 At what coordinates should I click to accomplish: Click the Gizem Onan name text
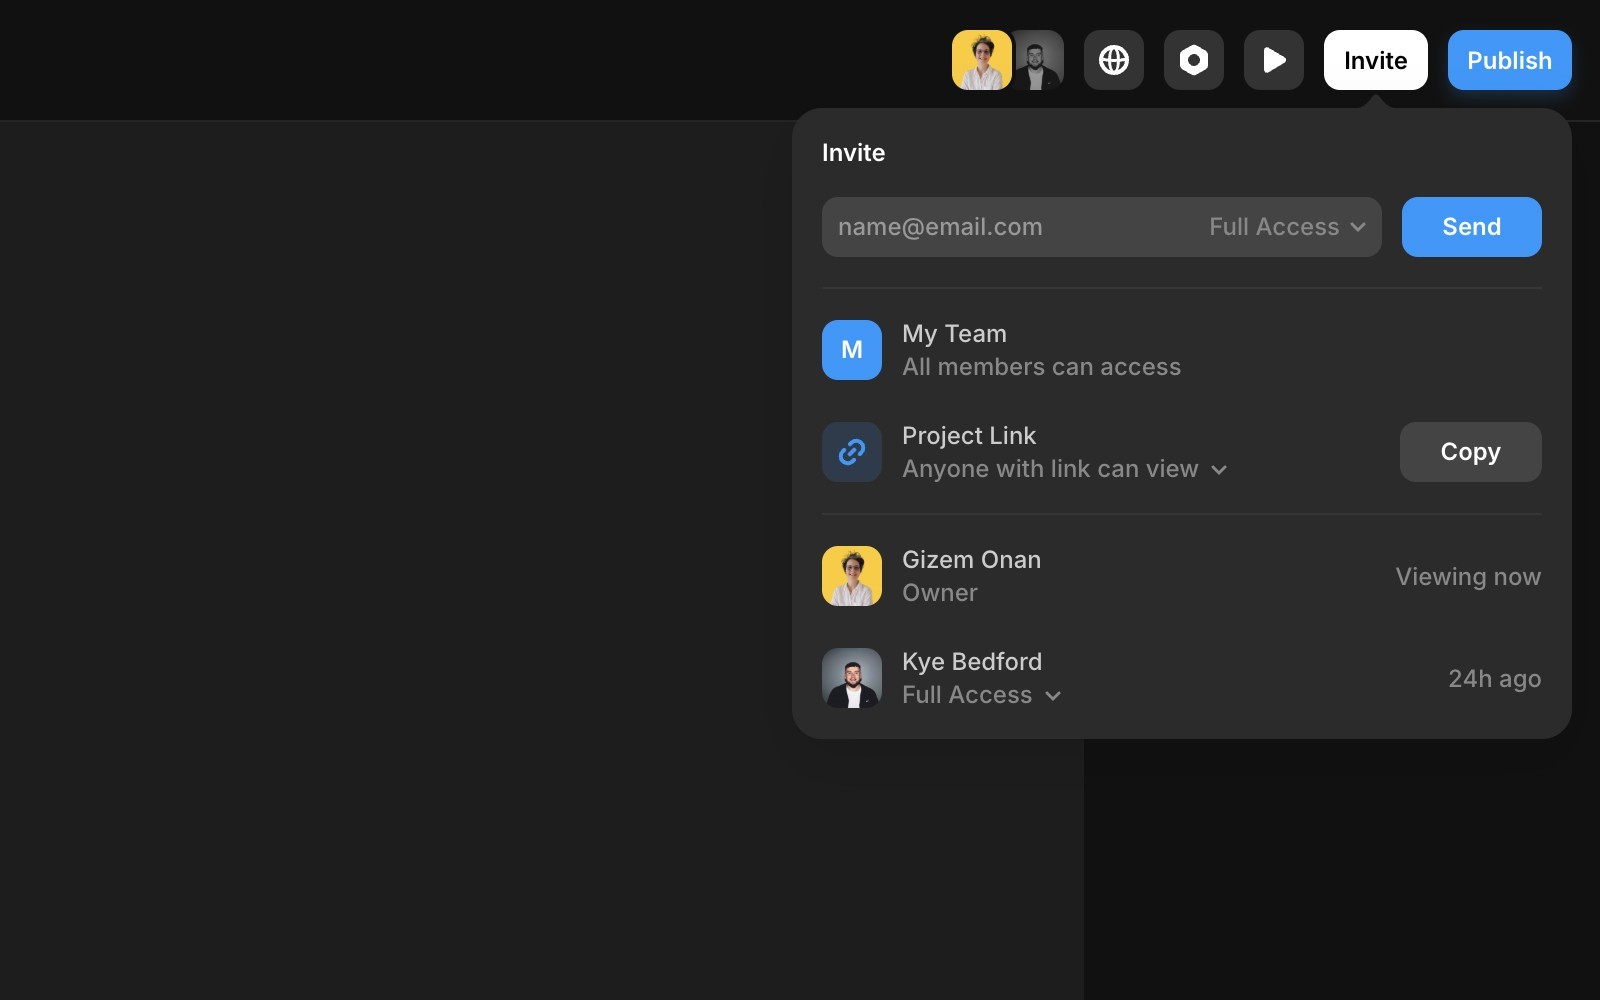coord(971,560)
